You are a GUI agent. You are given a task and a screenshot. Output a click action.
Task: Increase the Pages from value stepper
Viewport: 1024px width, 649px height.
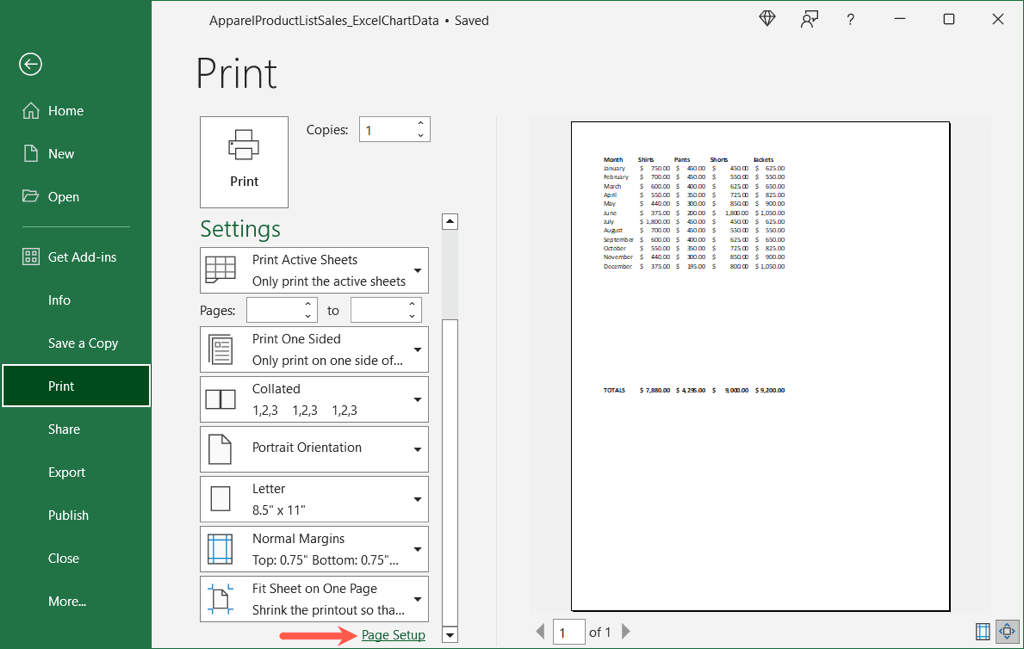point(308,304)
